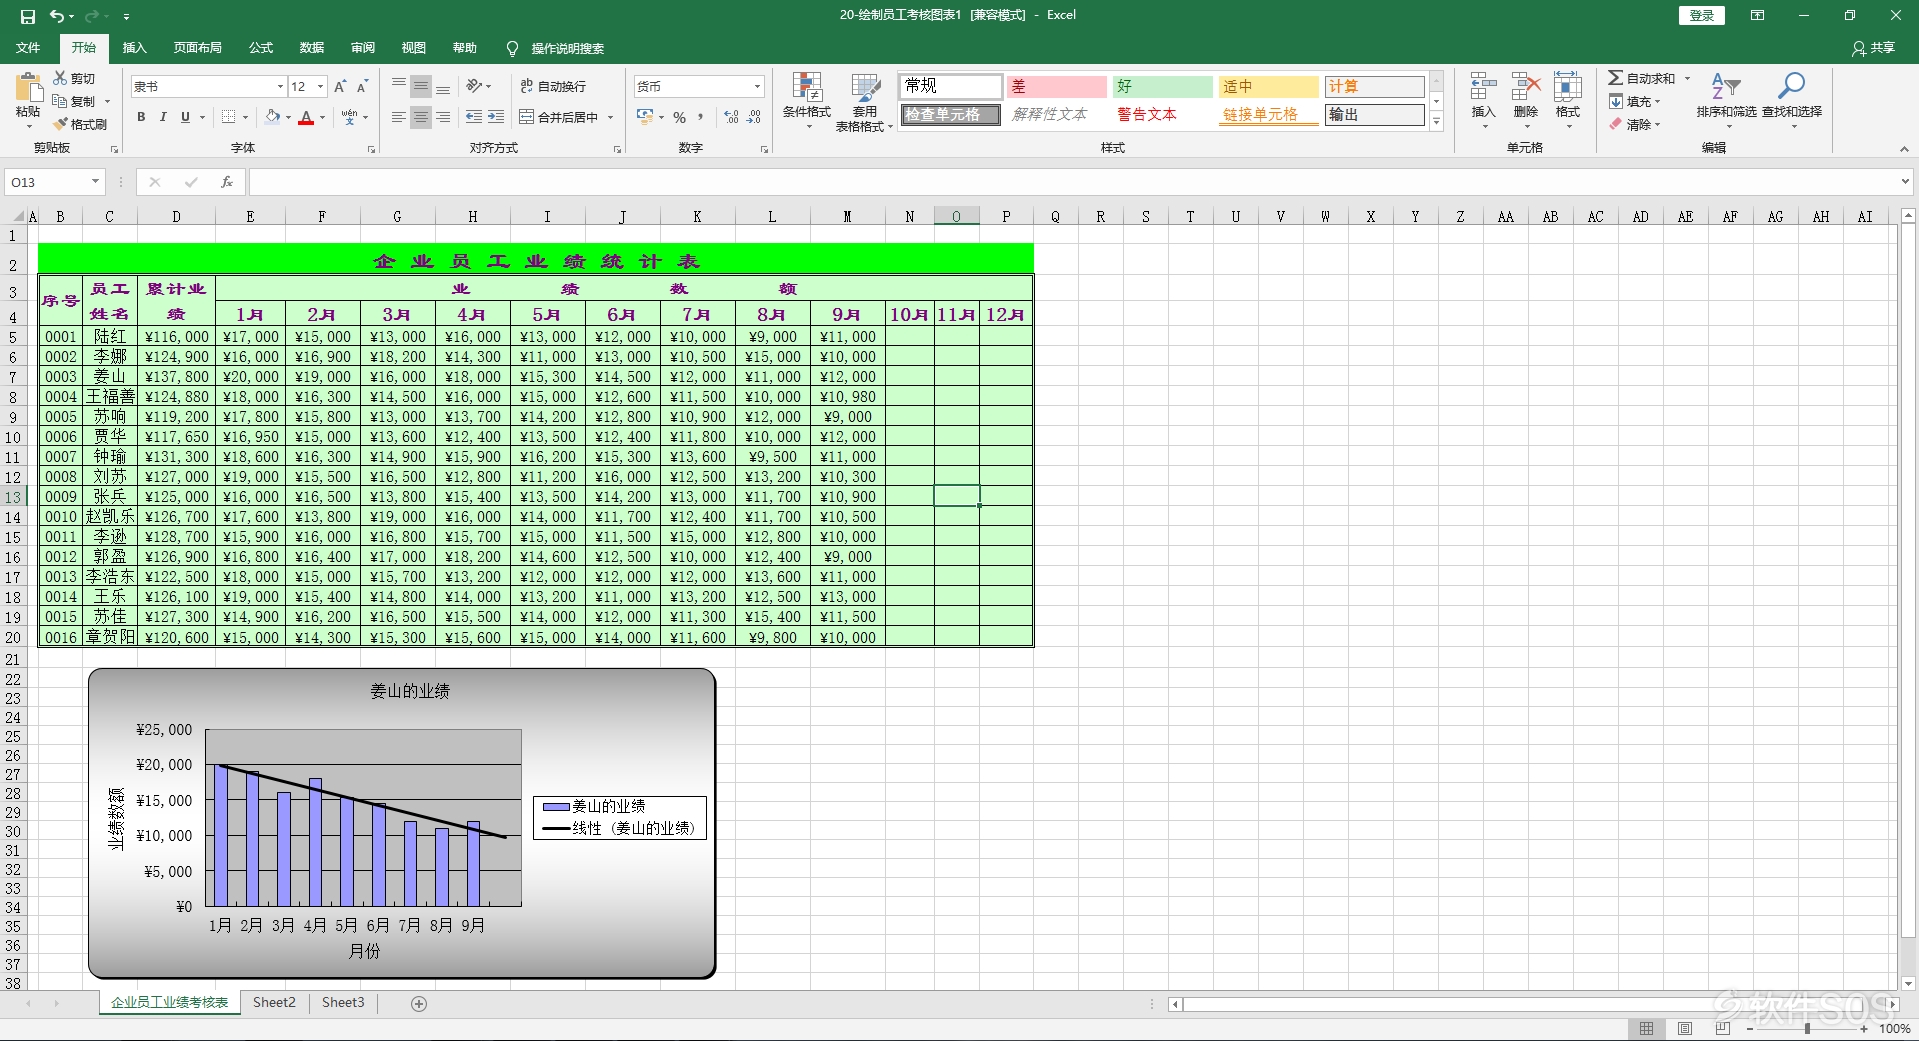Click the Save icon in title bar
Image resolution: width=1919 pixels, height=1041 pixels.
[28, 16]
